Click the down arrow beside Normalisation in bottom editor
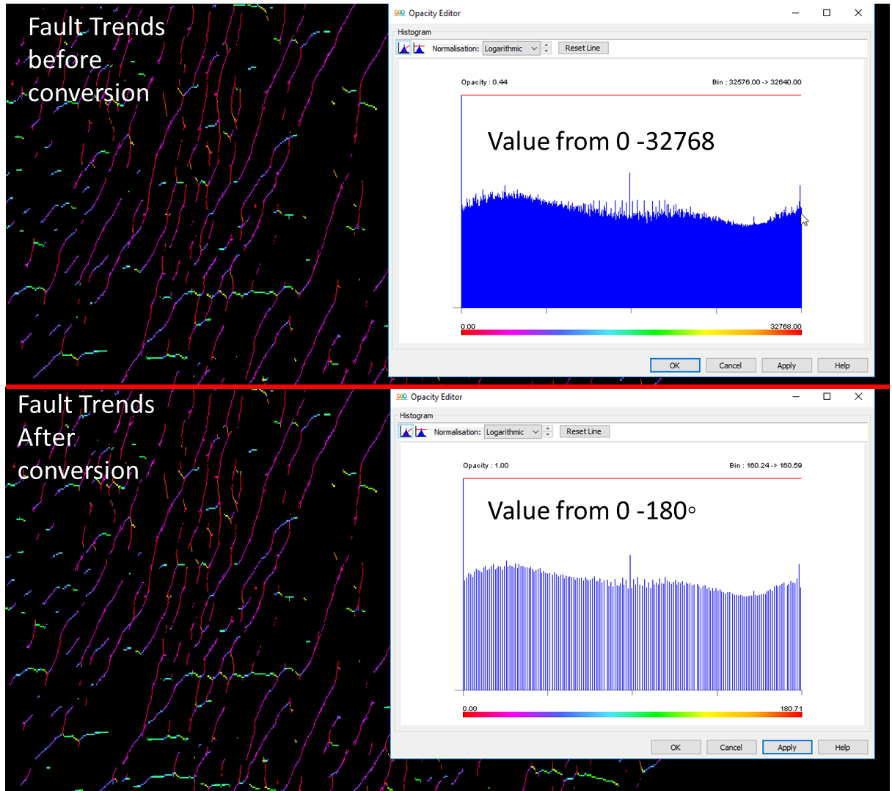892x791 pixels. [547, 434]
